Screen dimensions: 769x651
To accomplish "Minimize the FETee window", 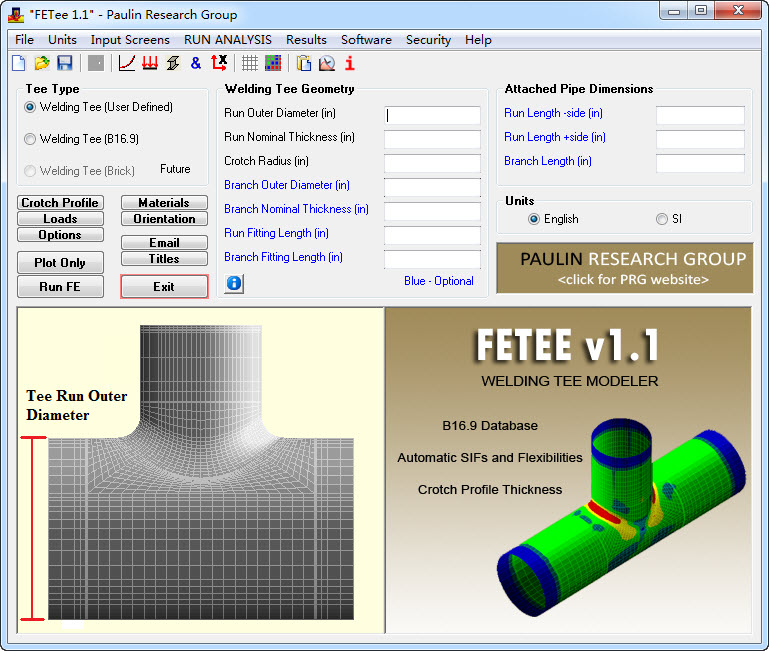I will (x=674, y=11).
